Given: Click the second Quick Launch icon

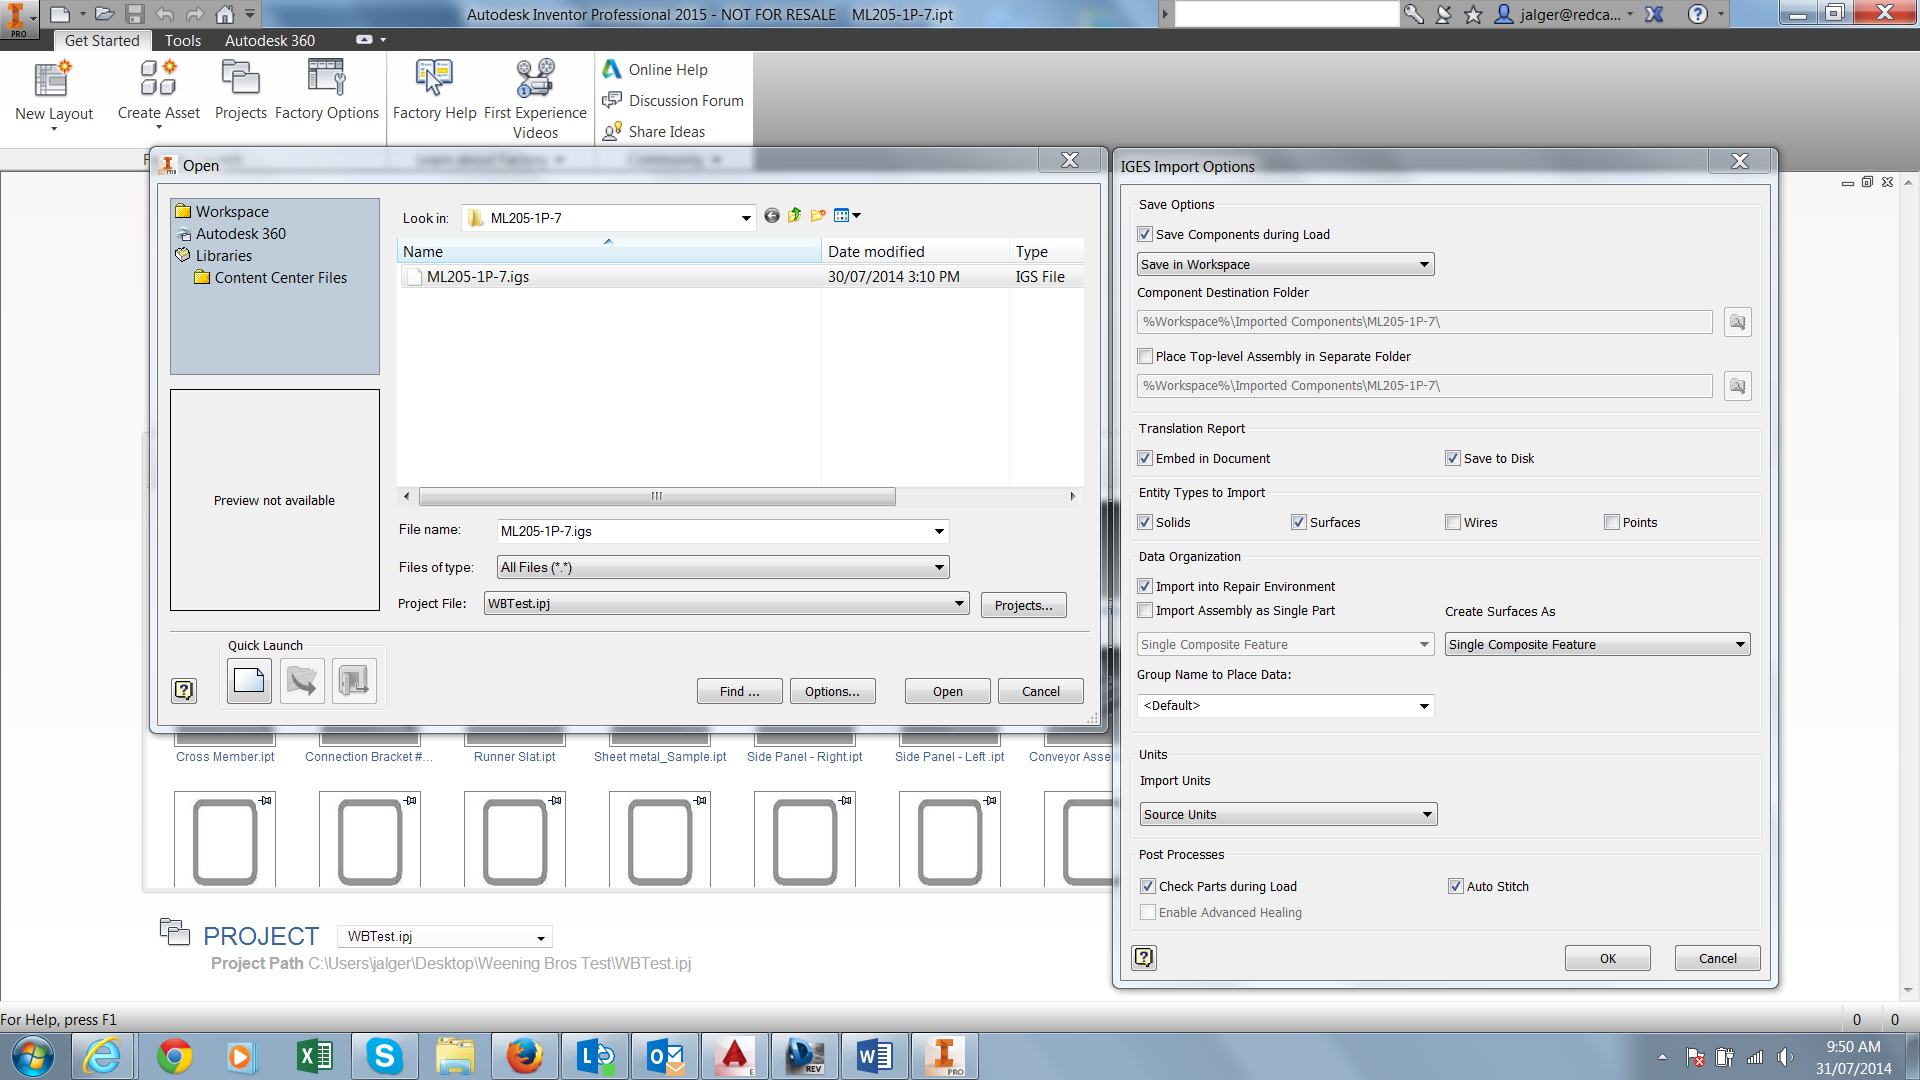Looking at the screenshot, I should coord(302,681).
